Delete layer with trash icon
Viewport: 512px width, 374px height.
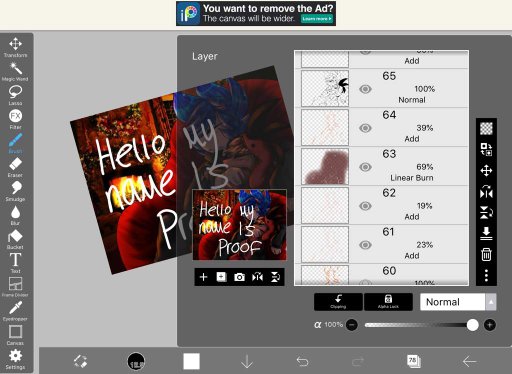pos(486,254)
